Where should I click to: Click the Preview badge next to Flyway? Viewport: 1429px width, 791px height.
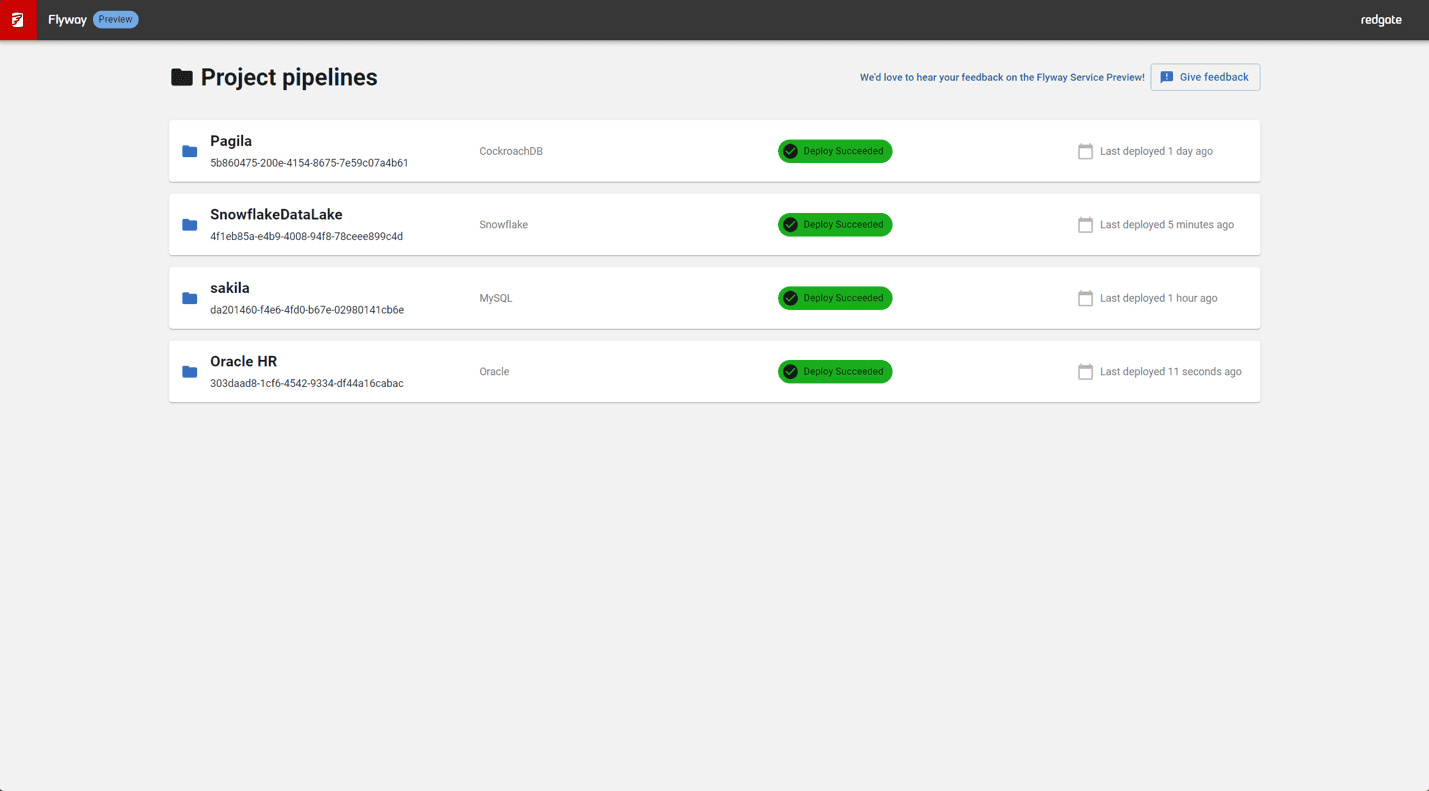click(115, 20)
